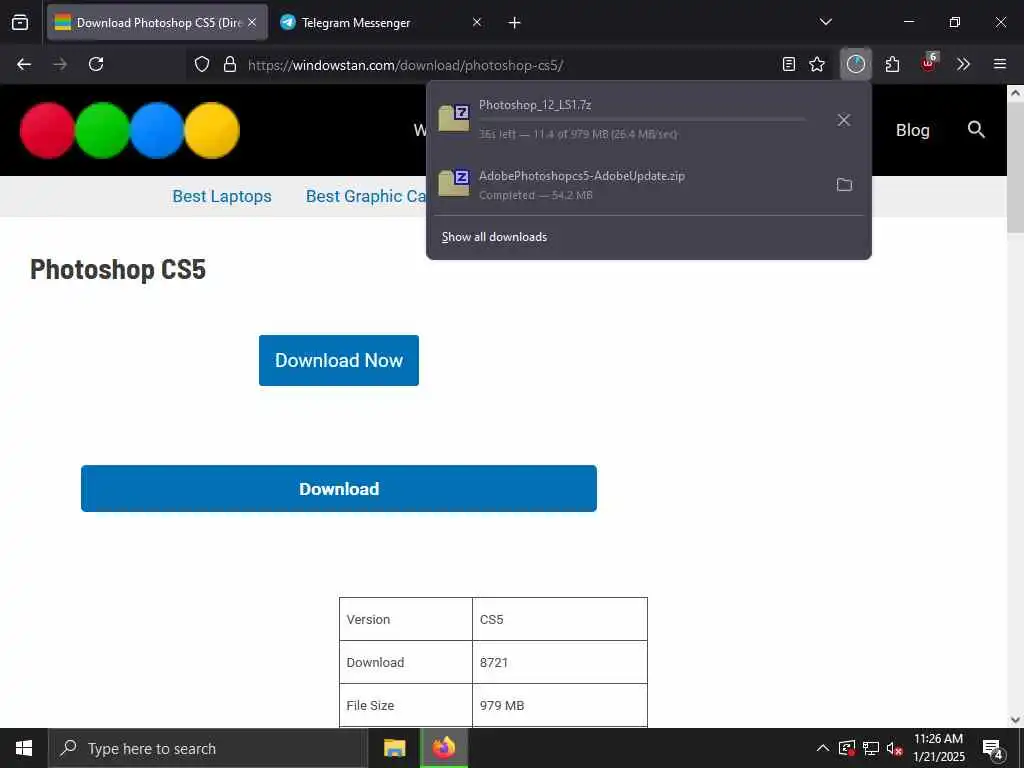The image size is (1024, 768).
Task: Expand the list all tabs dropdown
Action: (825, 22)
